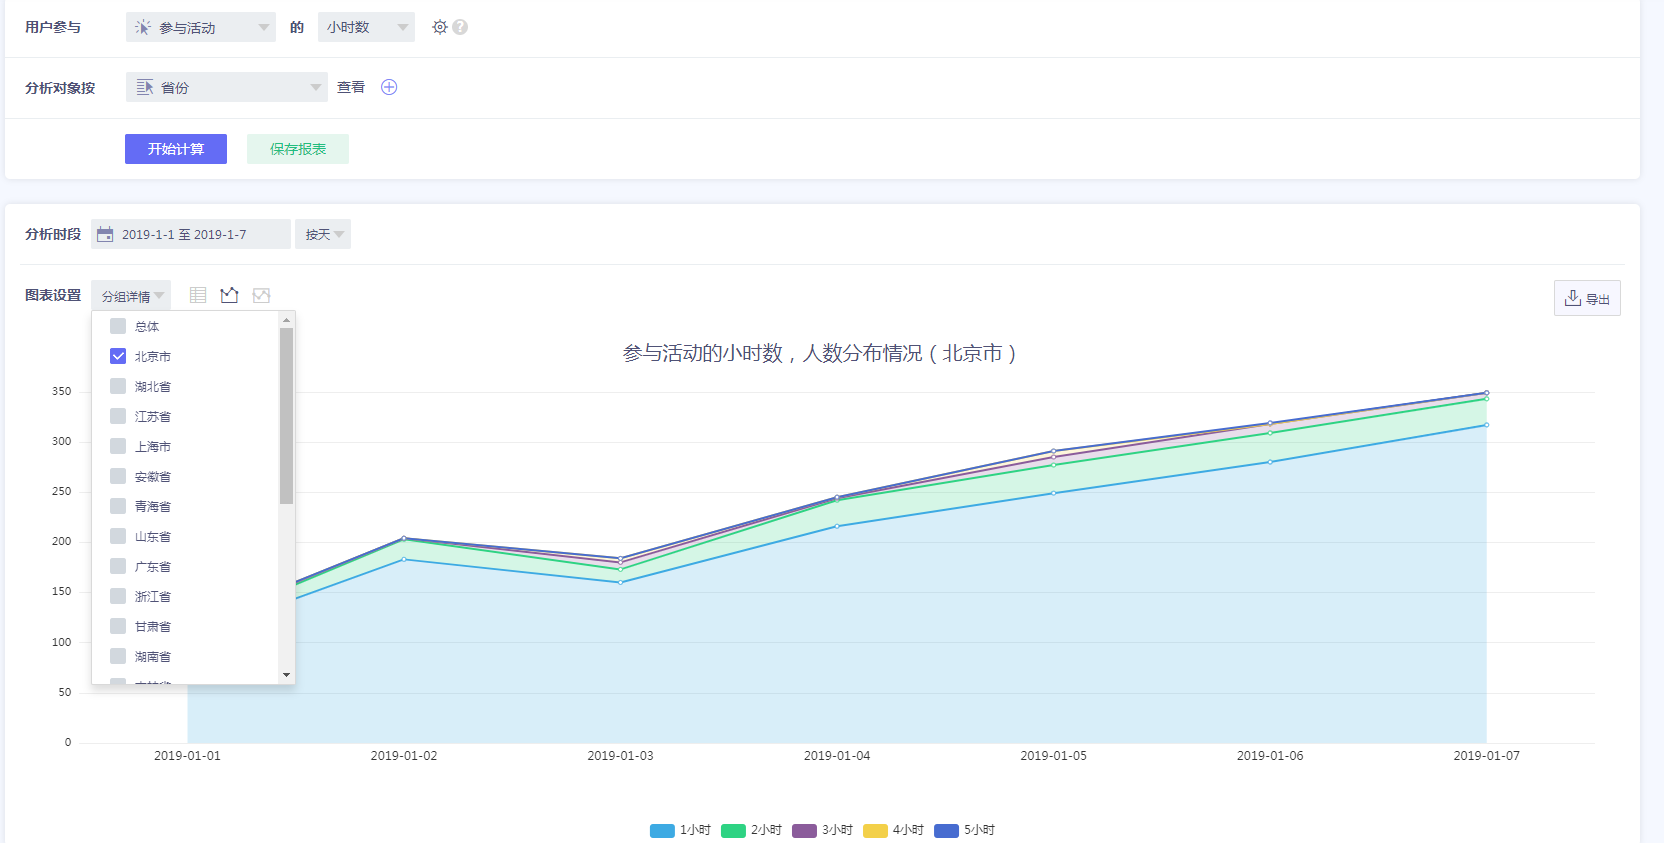This screenshot has height=843, width=1664.
Task: Click the 保存报表 button
Action: pos(298,149)
